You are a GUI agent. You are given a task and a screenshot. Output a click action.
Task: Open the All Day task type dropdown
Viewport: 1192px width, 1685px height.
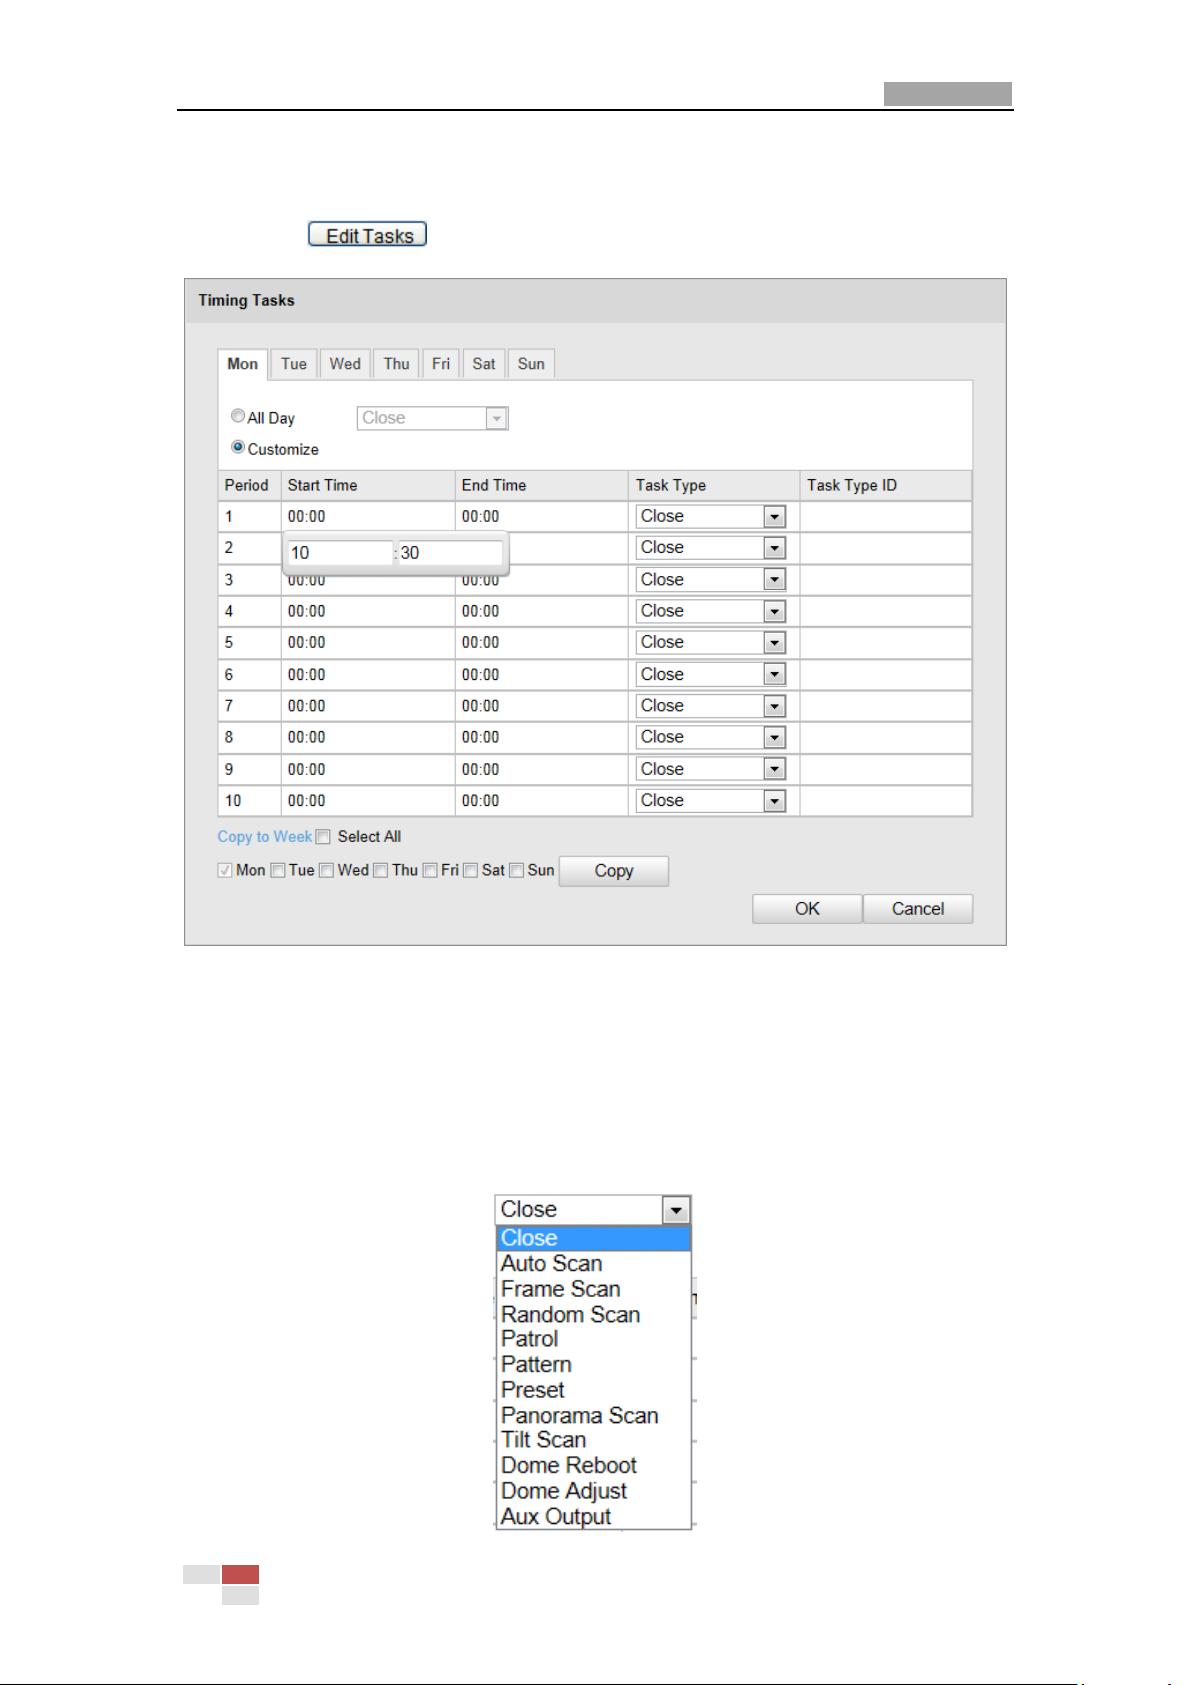tap(433, 418)
